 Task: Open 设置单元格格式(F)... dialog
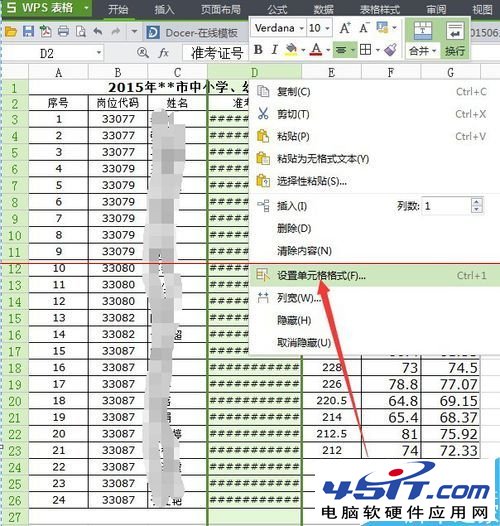pos(374,275)
